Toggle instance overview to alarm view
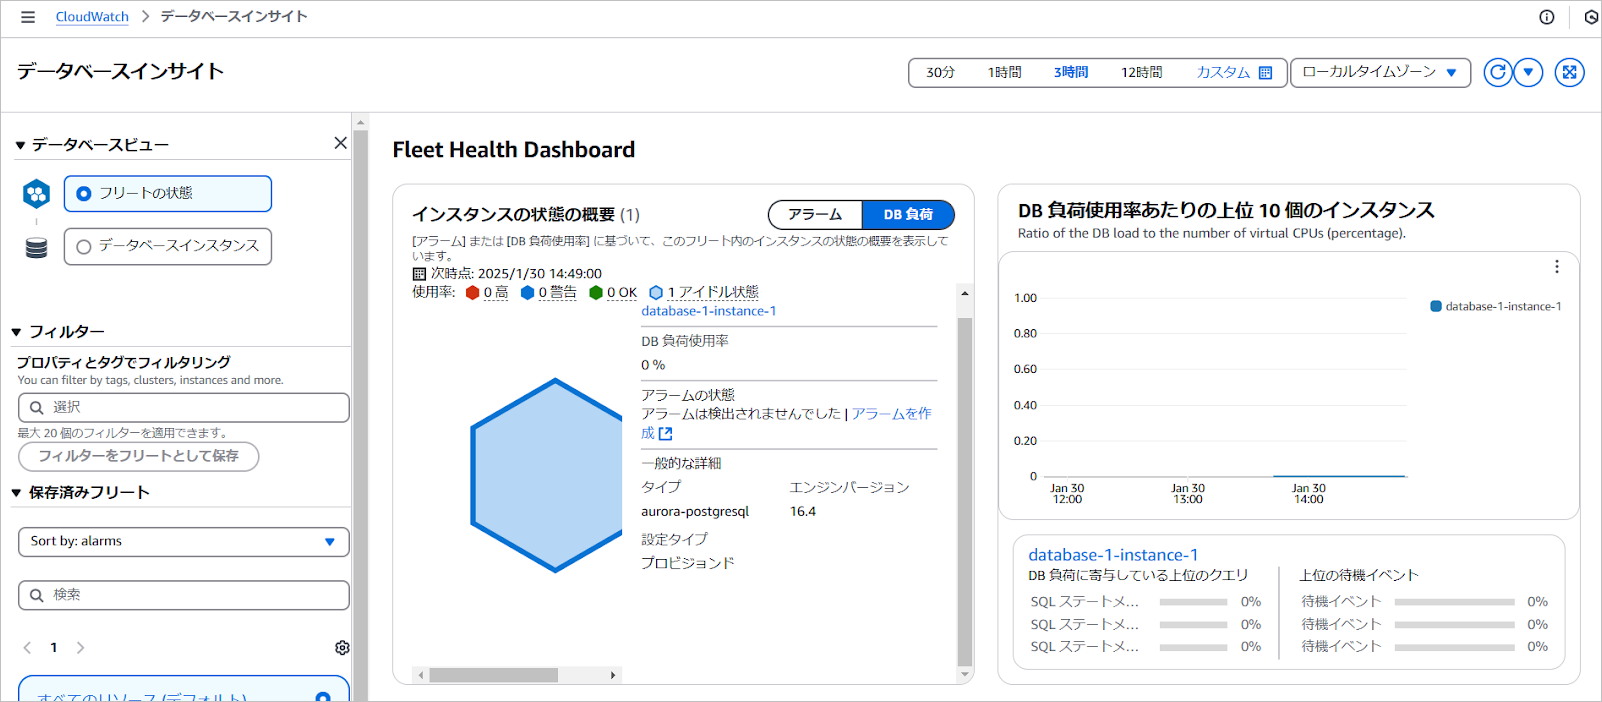Screen dimensions: 1602x702 coord(815,215)
